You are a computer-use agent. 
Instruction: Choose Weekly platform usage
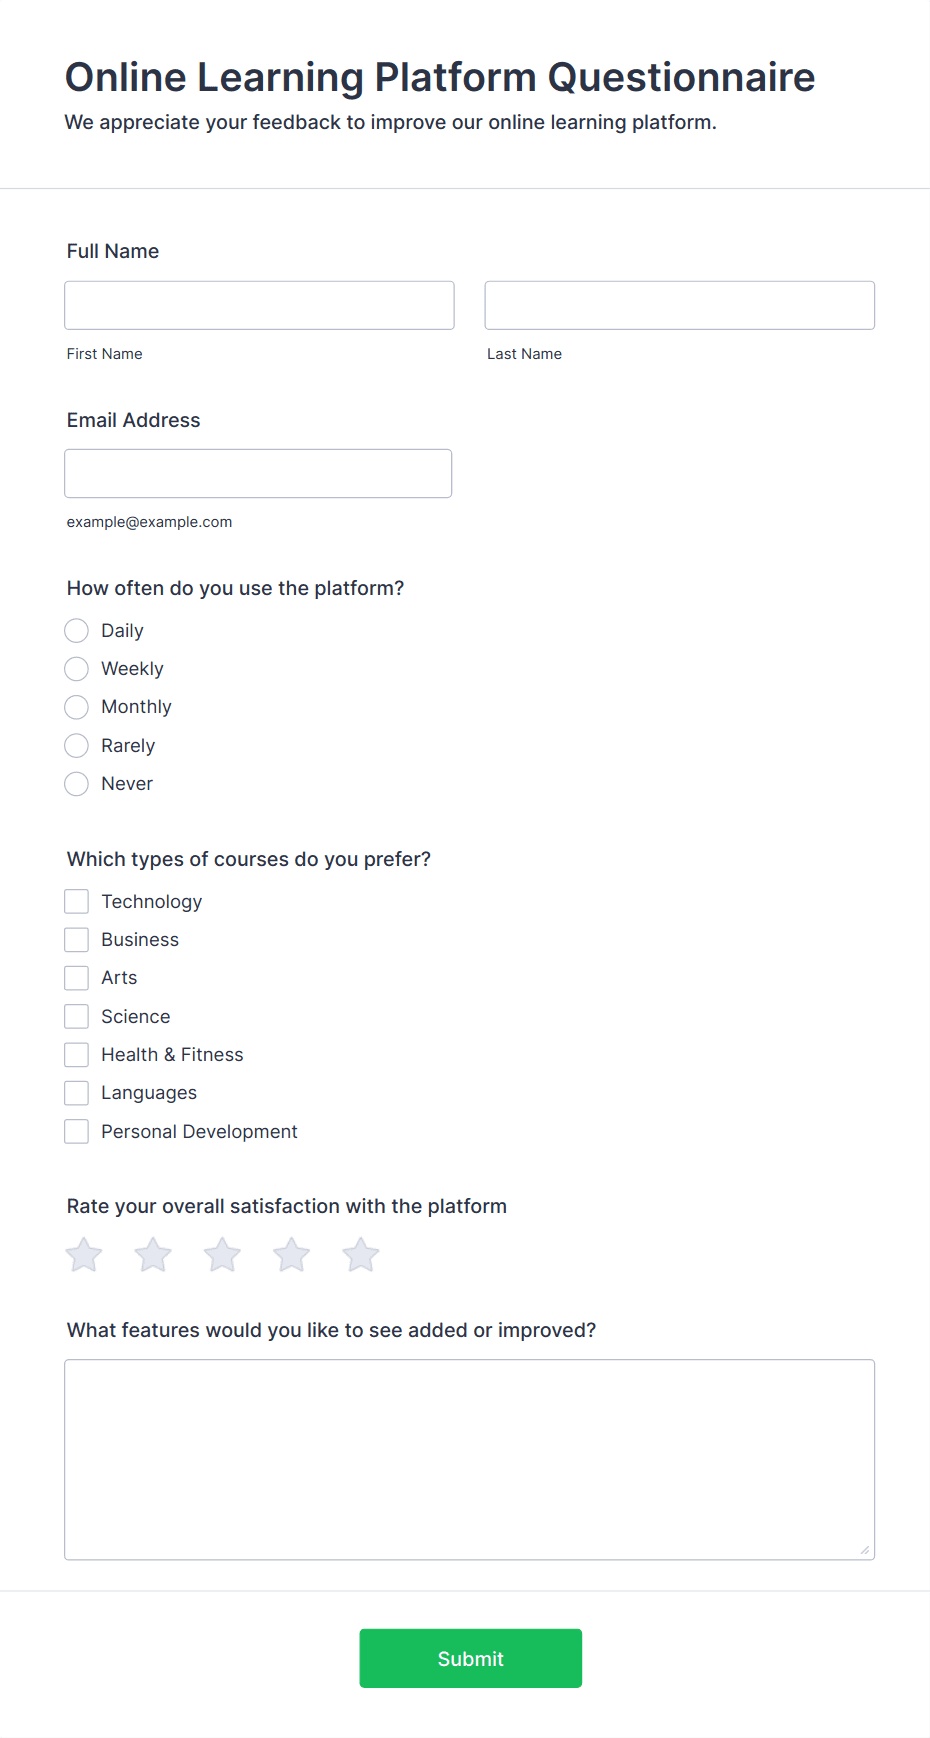[x=76, y=668]
